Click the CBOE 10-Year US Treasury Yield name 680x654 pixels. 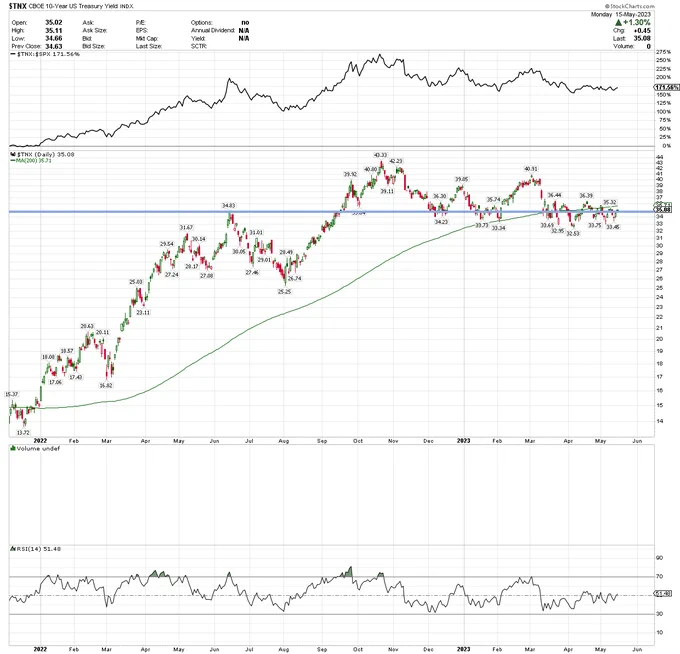(x=75, y=6)
